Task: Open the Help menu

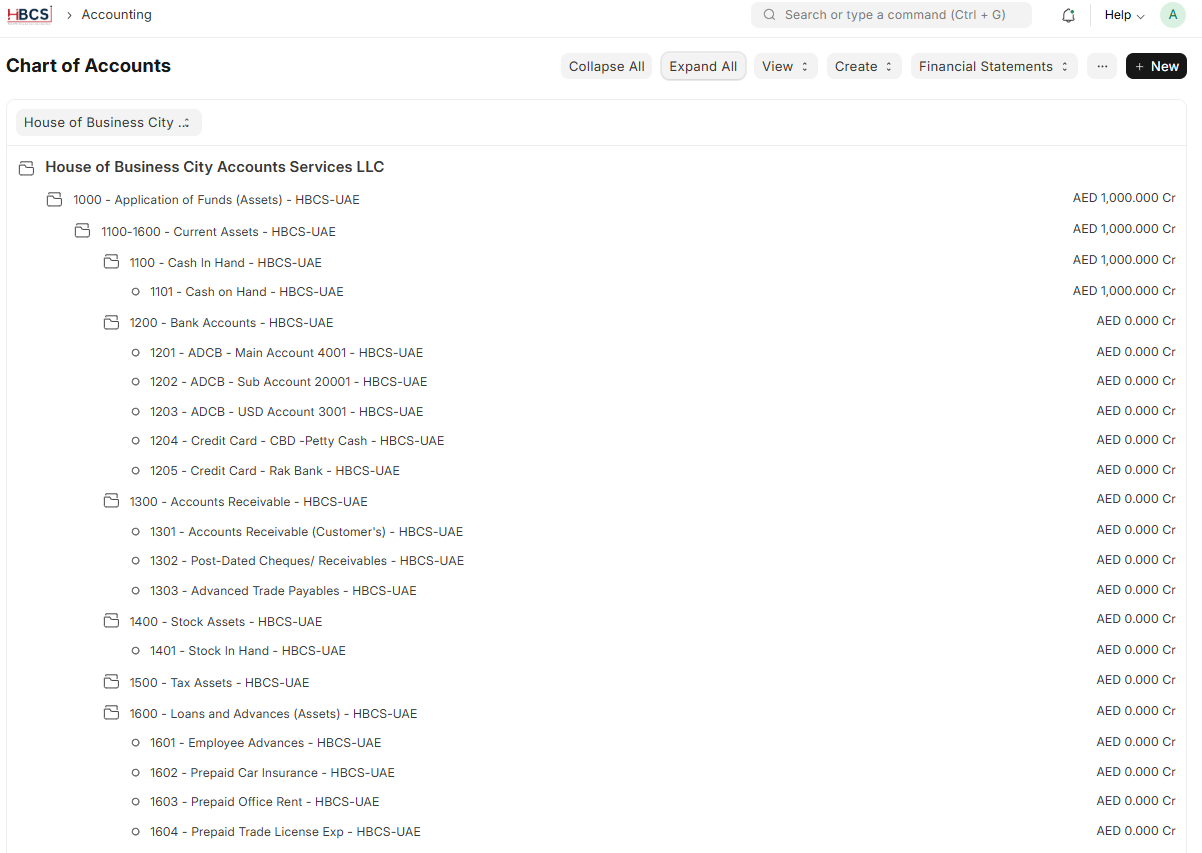Action: pos(1124,15)
